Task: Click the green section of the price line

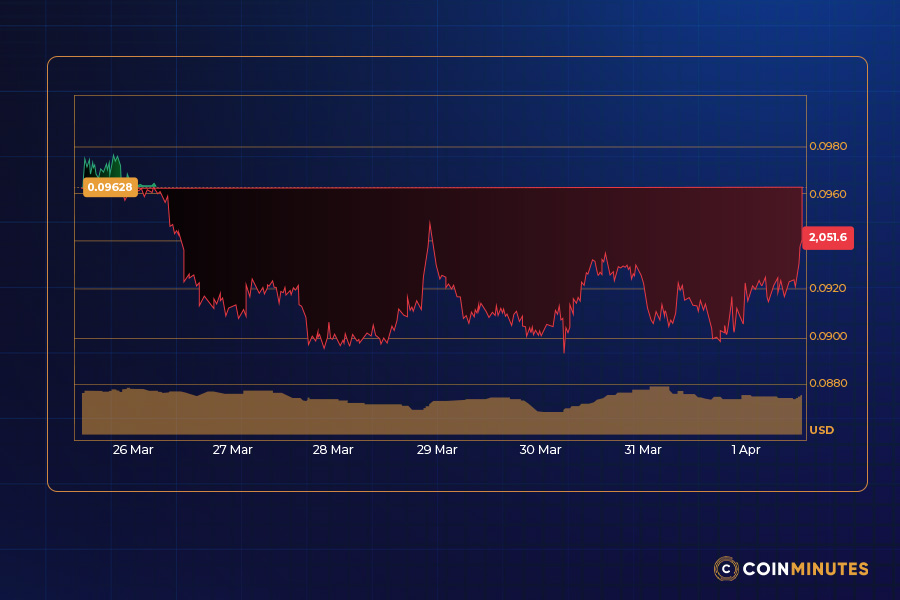Action: point(100,170)
